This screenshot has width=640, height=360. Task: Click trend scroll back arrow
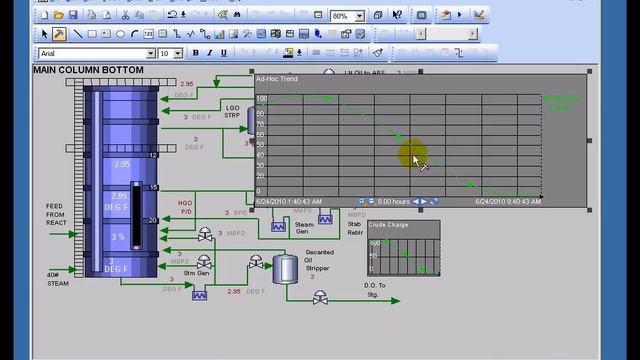click(x=416, y=201)
